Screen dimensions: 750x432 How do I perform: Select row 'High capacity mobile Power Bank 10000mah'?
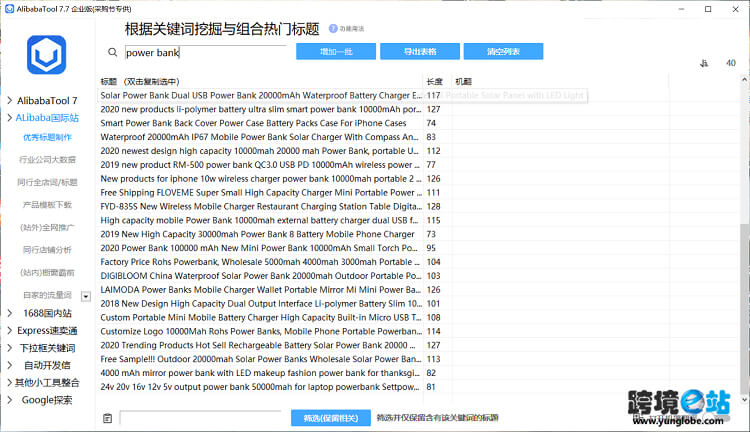click(261, 220)
